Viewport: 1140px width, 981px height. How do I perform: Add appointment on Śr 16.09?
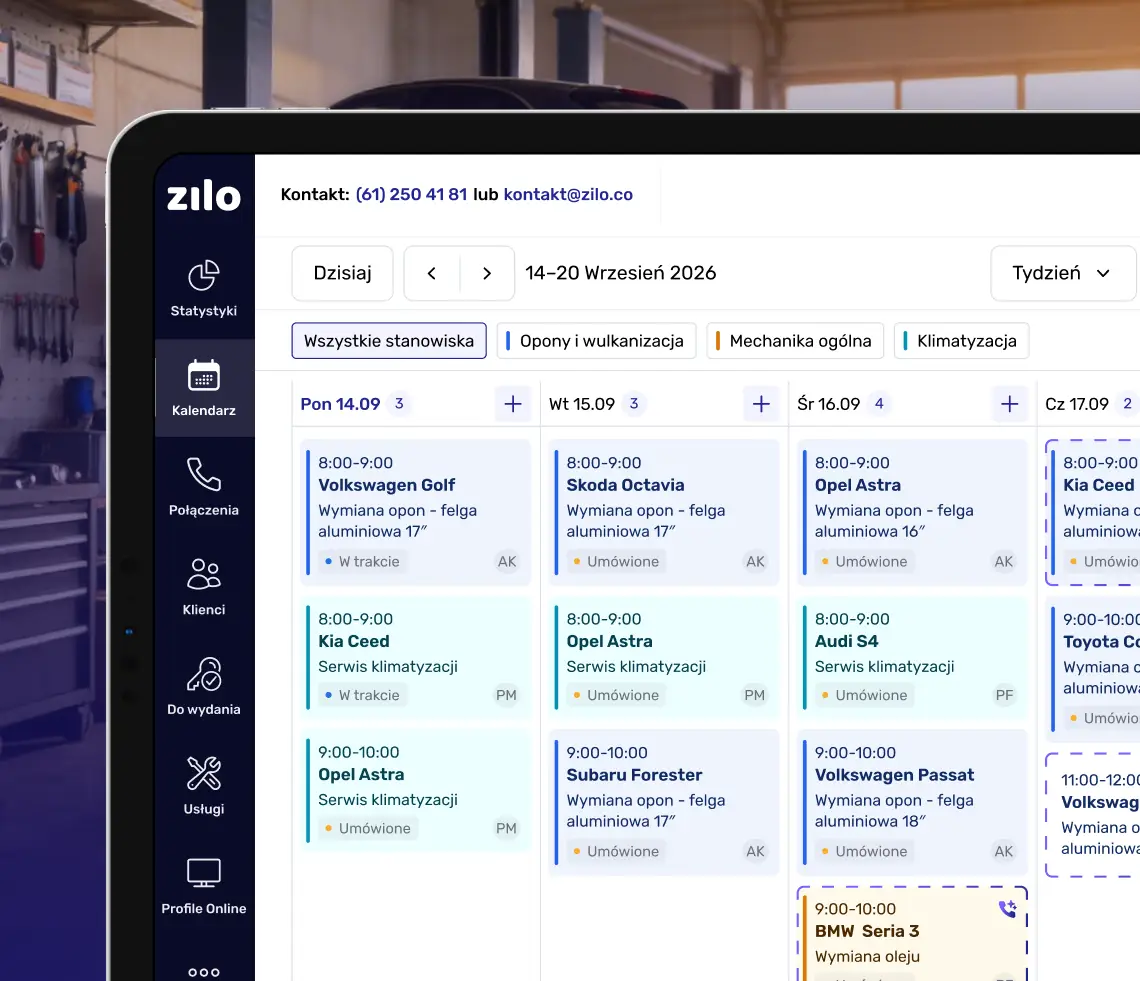coord(1009,404)
